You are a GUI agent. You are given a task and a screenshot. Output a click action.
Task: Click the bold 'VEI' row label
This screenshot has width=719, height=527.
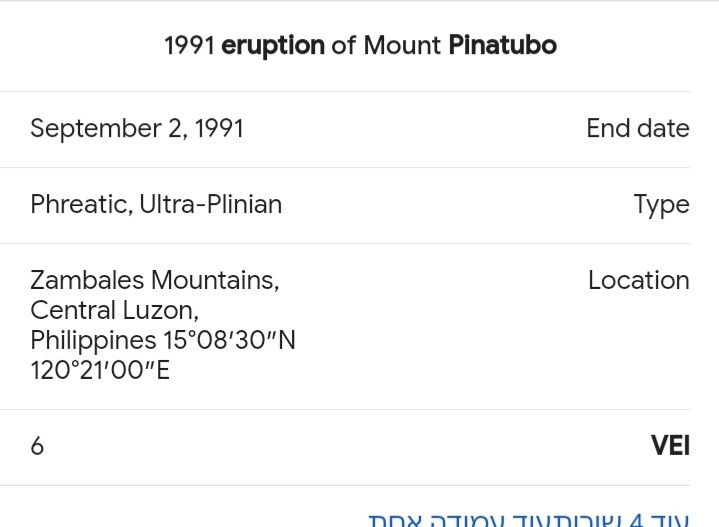click(670, 446)
